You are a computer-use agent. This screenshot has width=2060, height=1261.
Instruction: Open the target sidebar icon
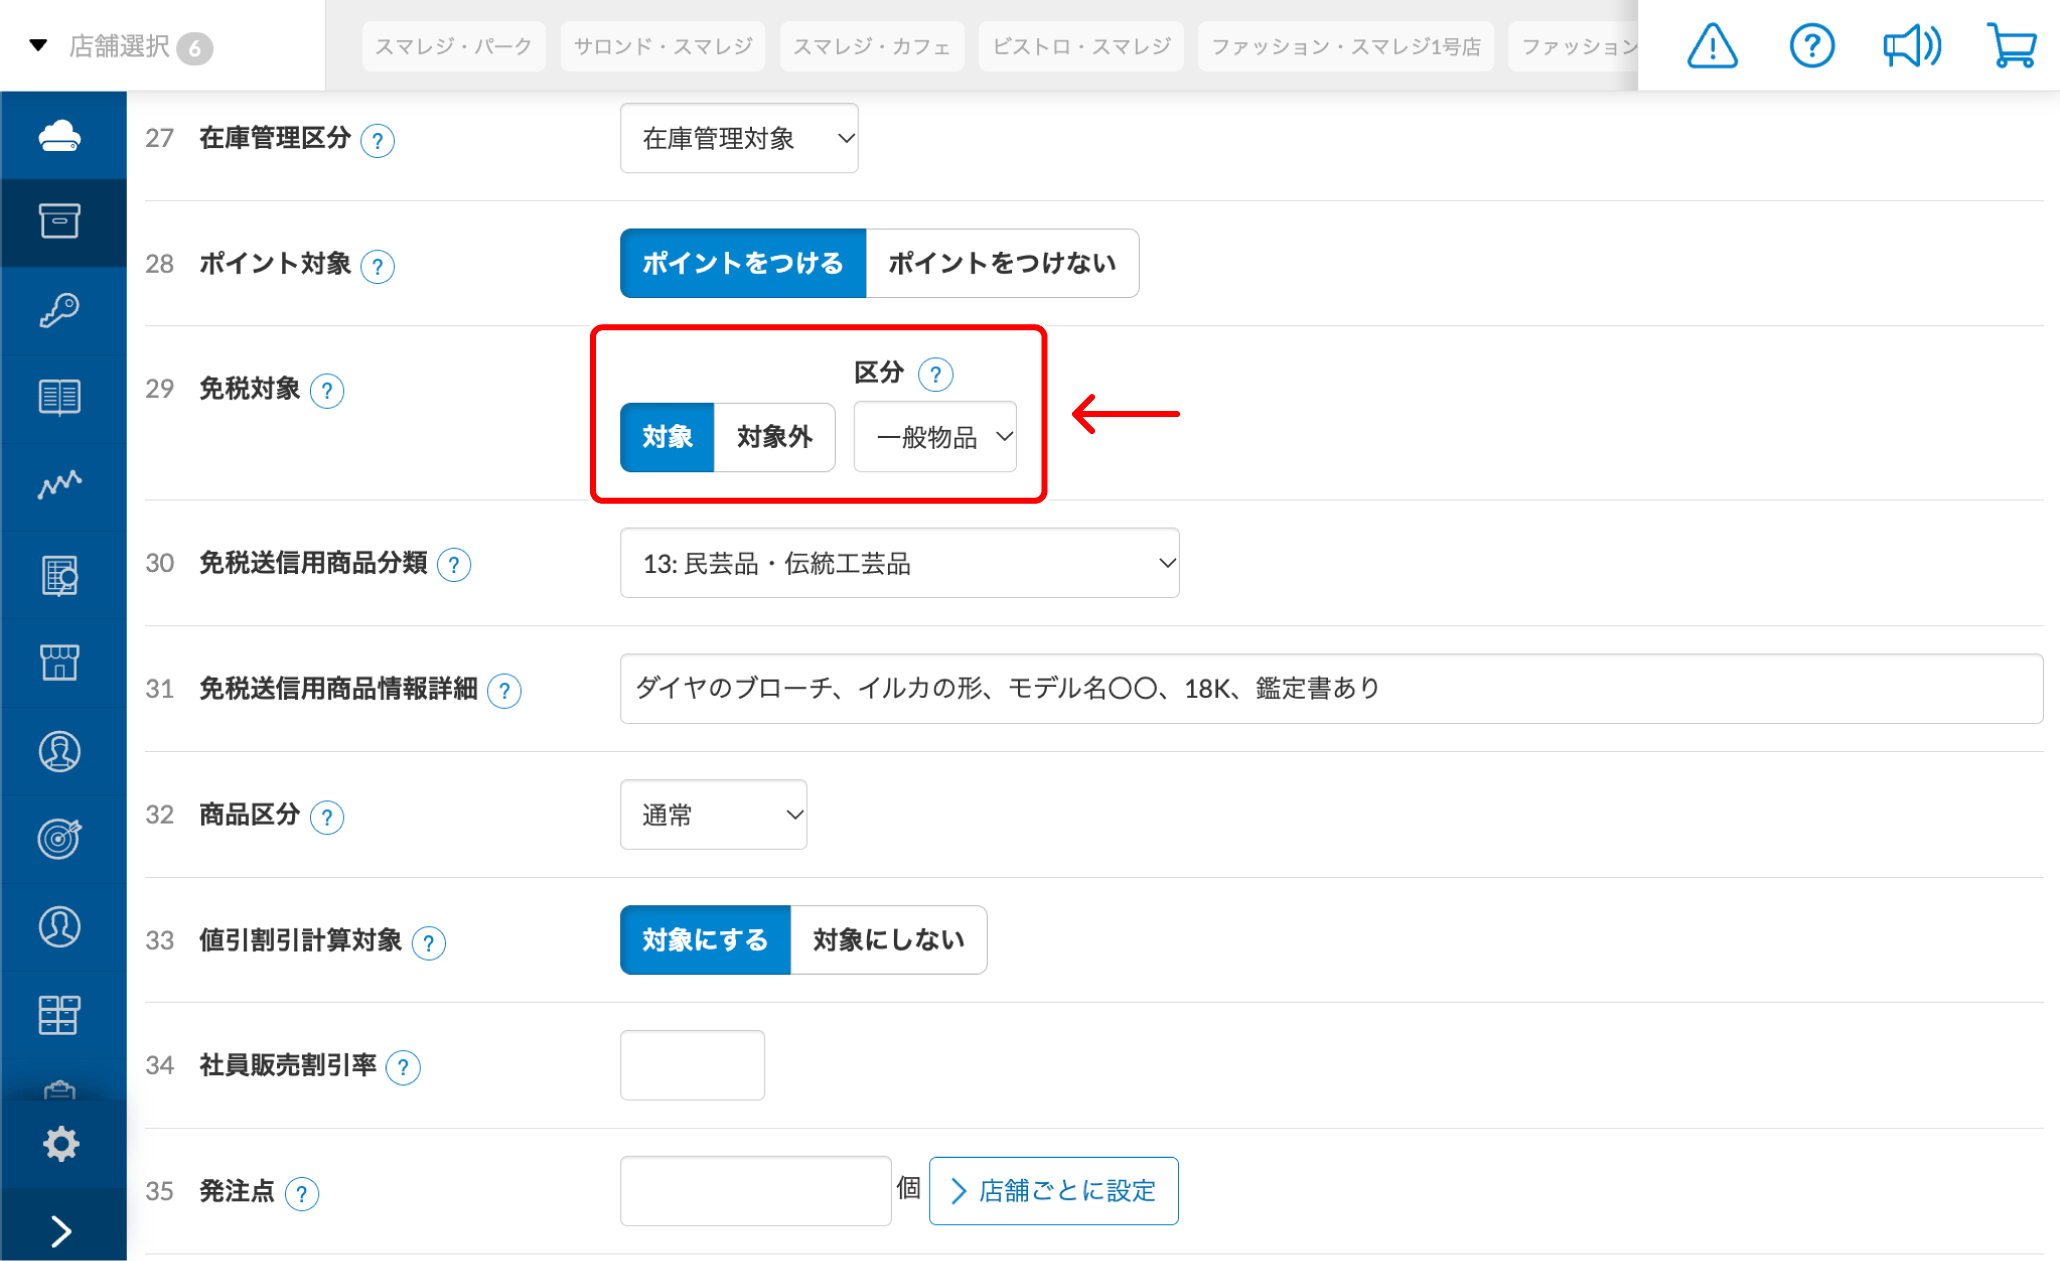[x=60, y=838]
